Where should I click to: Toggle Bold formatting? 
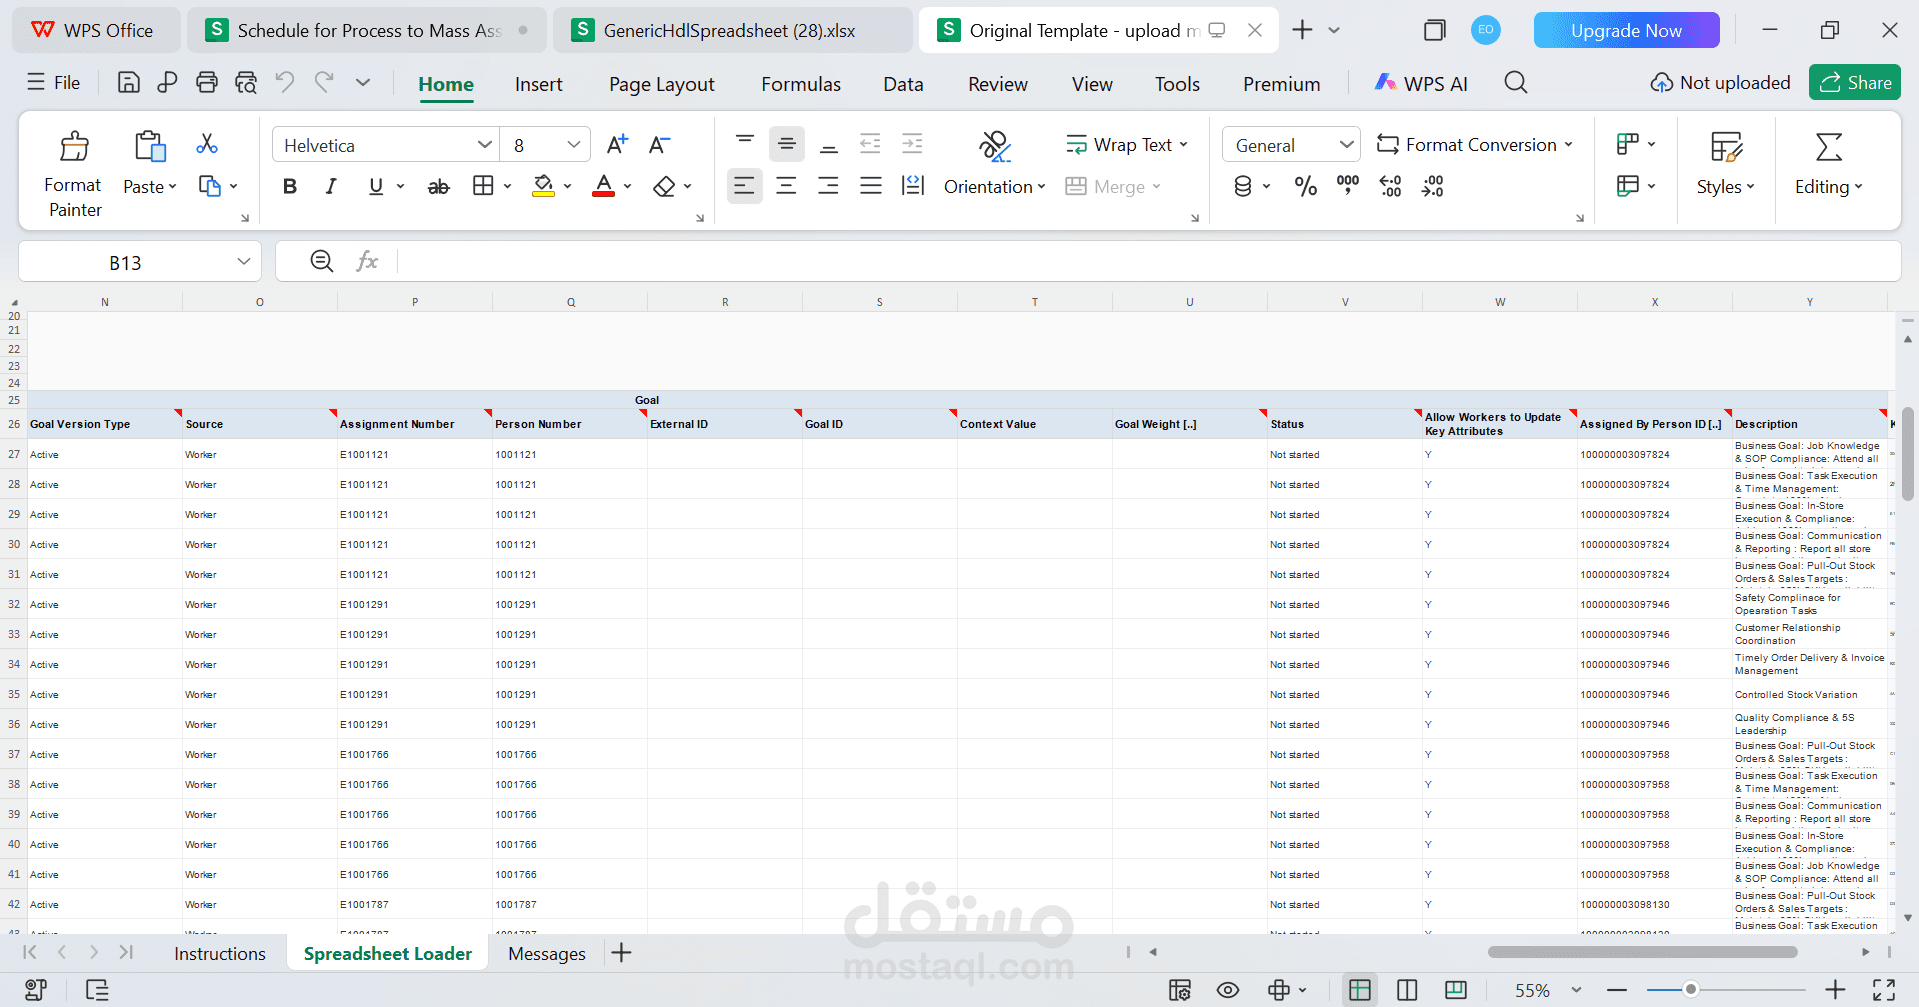click(x=290, y=187)
